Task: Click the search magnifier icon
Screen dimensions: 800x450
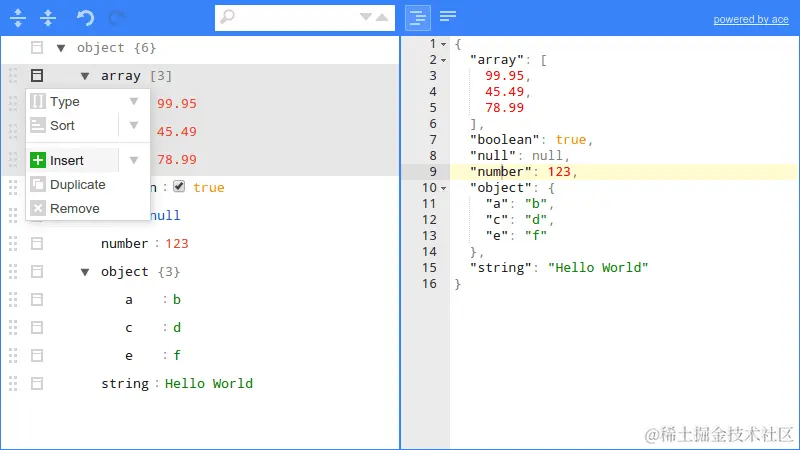Action: pyautogui.click(x=227, y=17)
